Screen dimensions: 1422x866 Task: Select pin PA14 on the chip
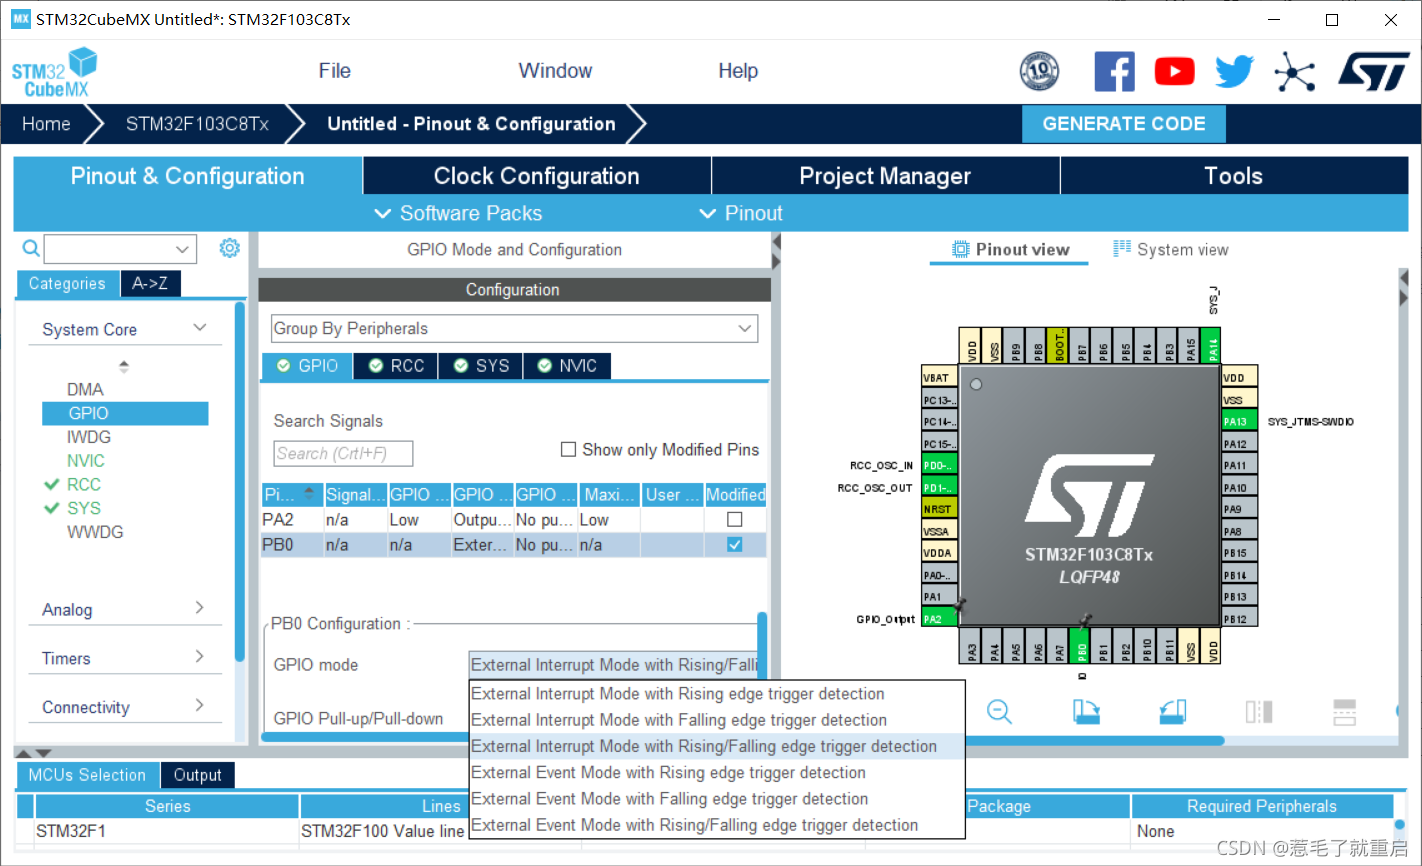[1212, 346]
